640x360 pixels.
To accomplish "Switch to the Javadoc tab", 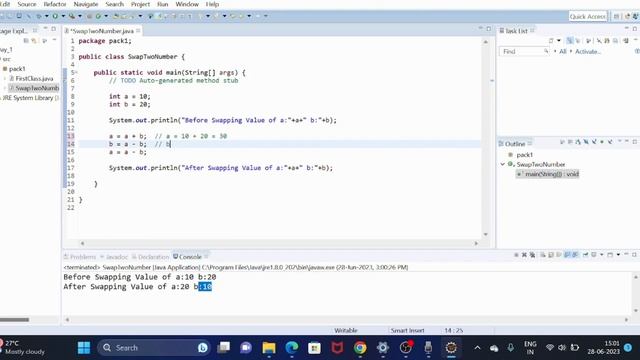I will click(114, 257).
